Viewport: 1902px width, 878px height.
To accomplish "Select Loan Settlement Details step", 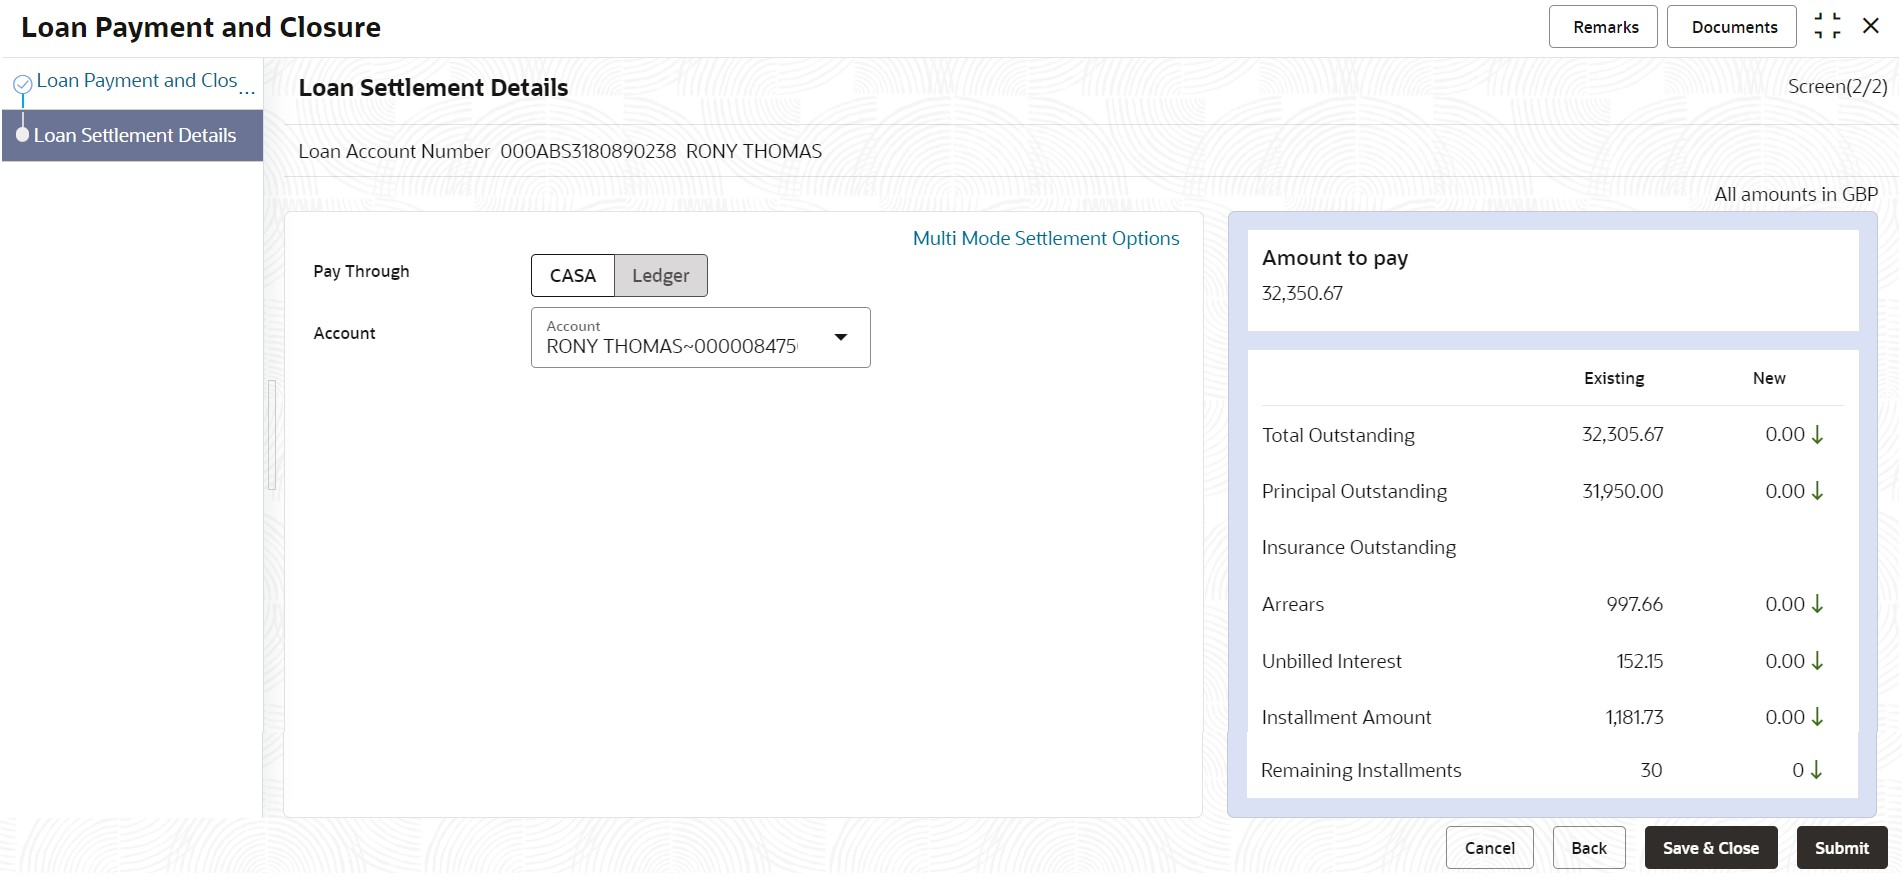I will coord(135,136).
